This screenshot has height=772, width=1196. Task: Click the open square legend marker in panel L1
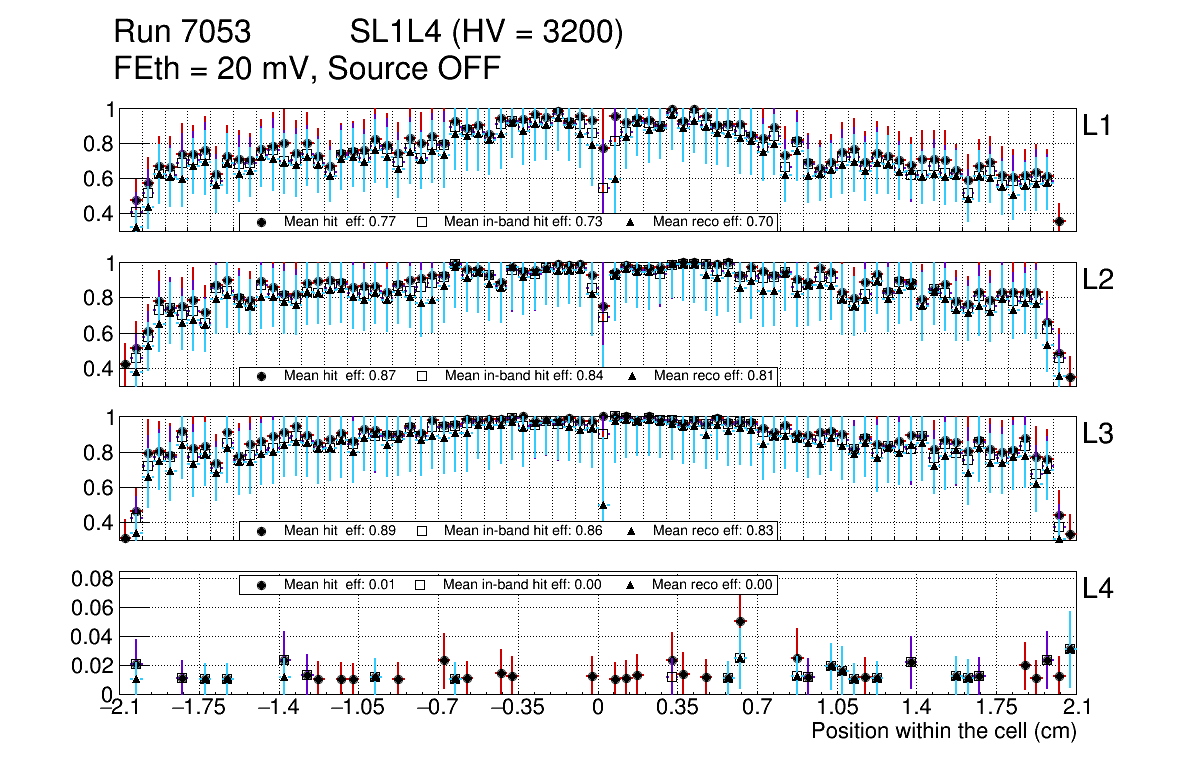pos(422,222)
